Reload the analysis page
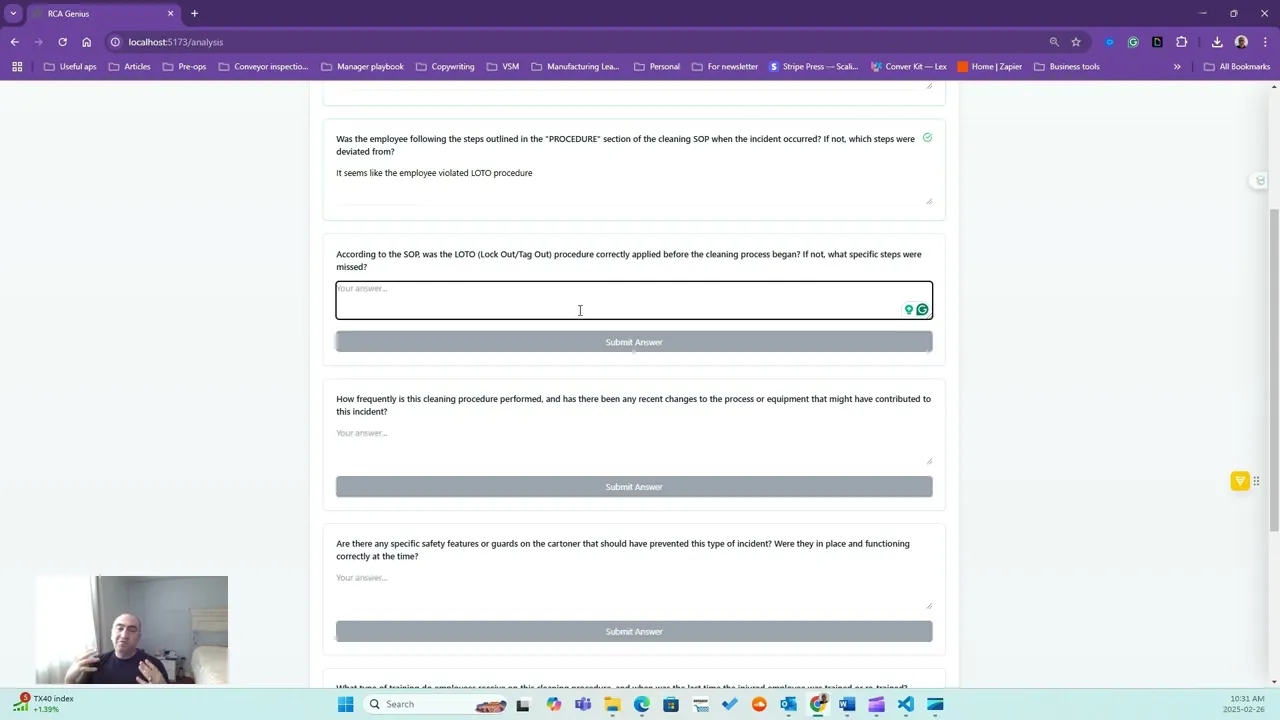The width and height of the screenshot is (1280, 720). tap(62, 42)
